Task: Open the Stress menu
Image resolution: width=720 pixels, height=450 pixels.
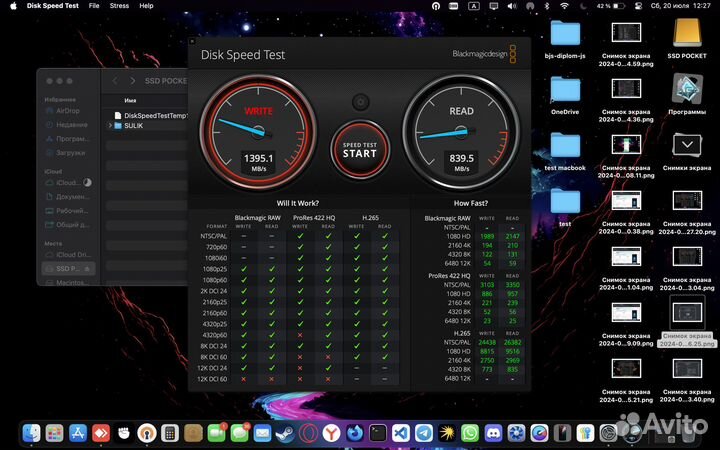Action: (x=119, y=6)
